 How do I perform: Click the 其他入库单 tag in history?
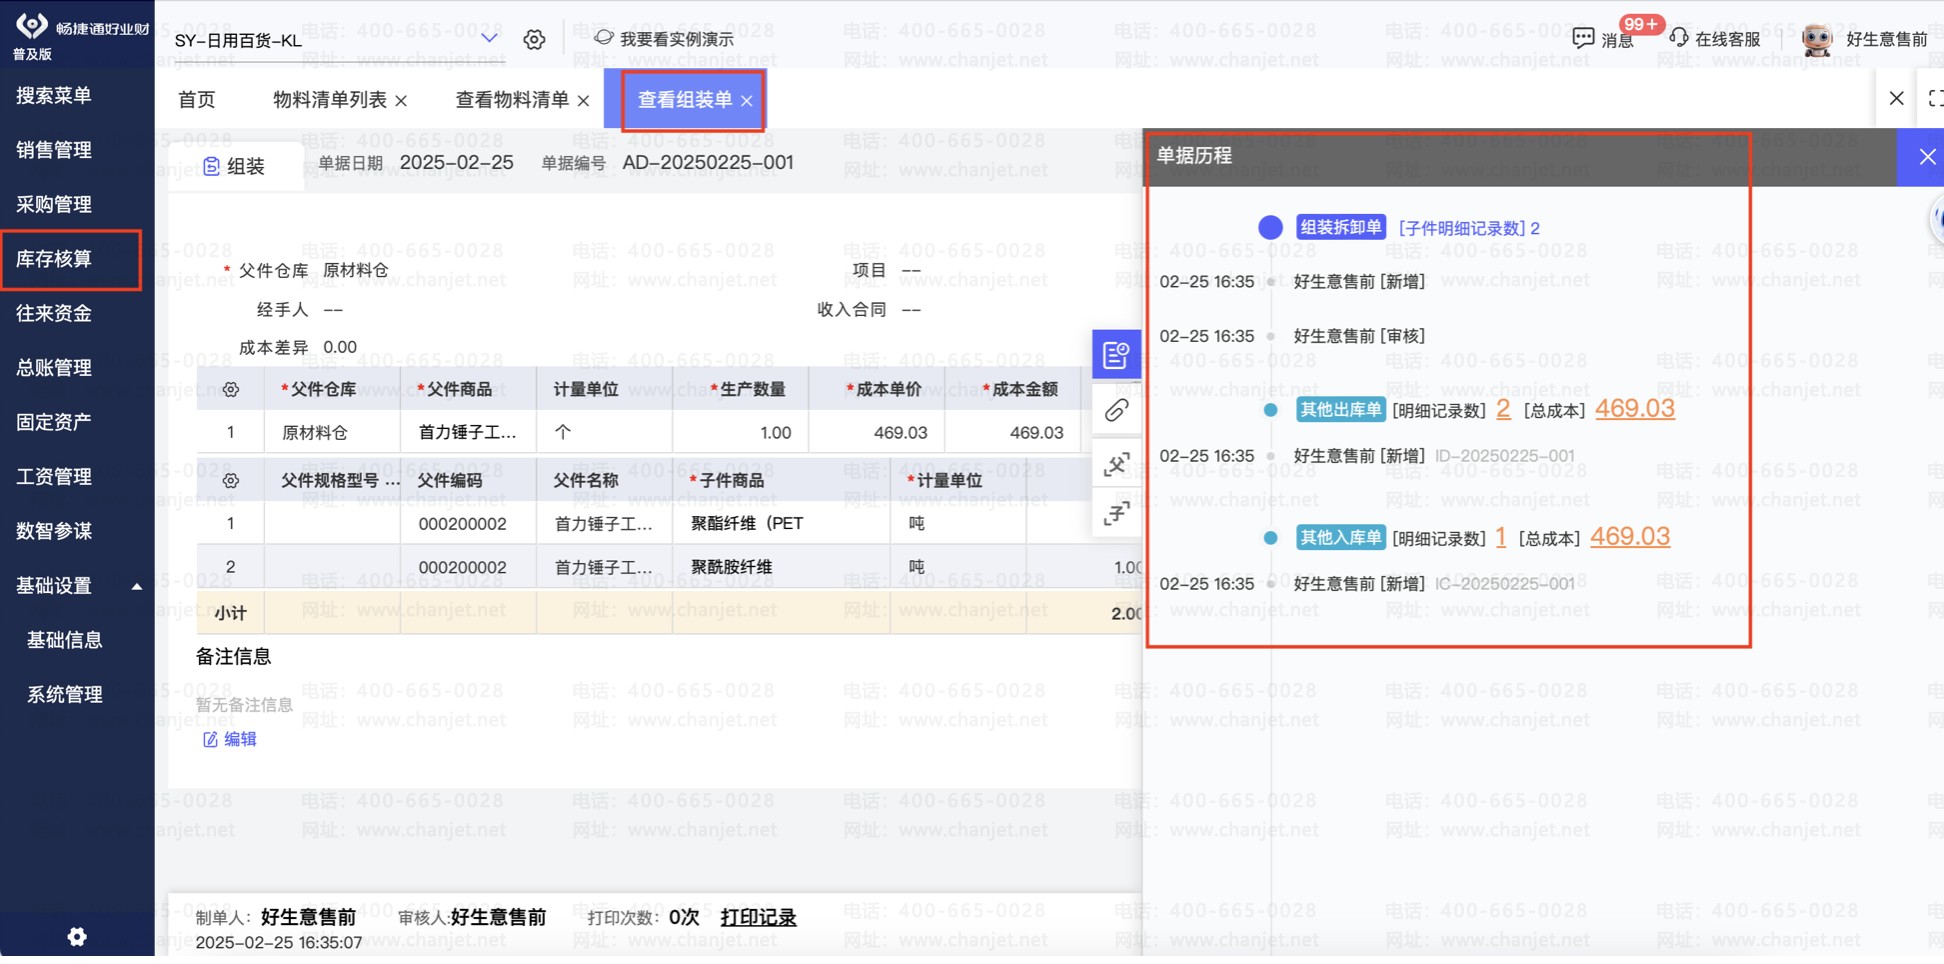point(1339,538)
